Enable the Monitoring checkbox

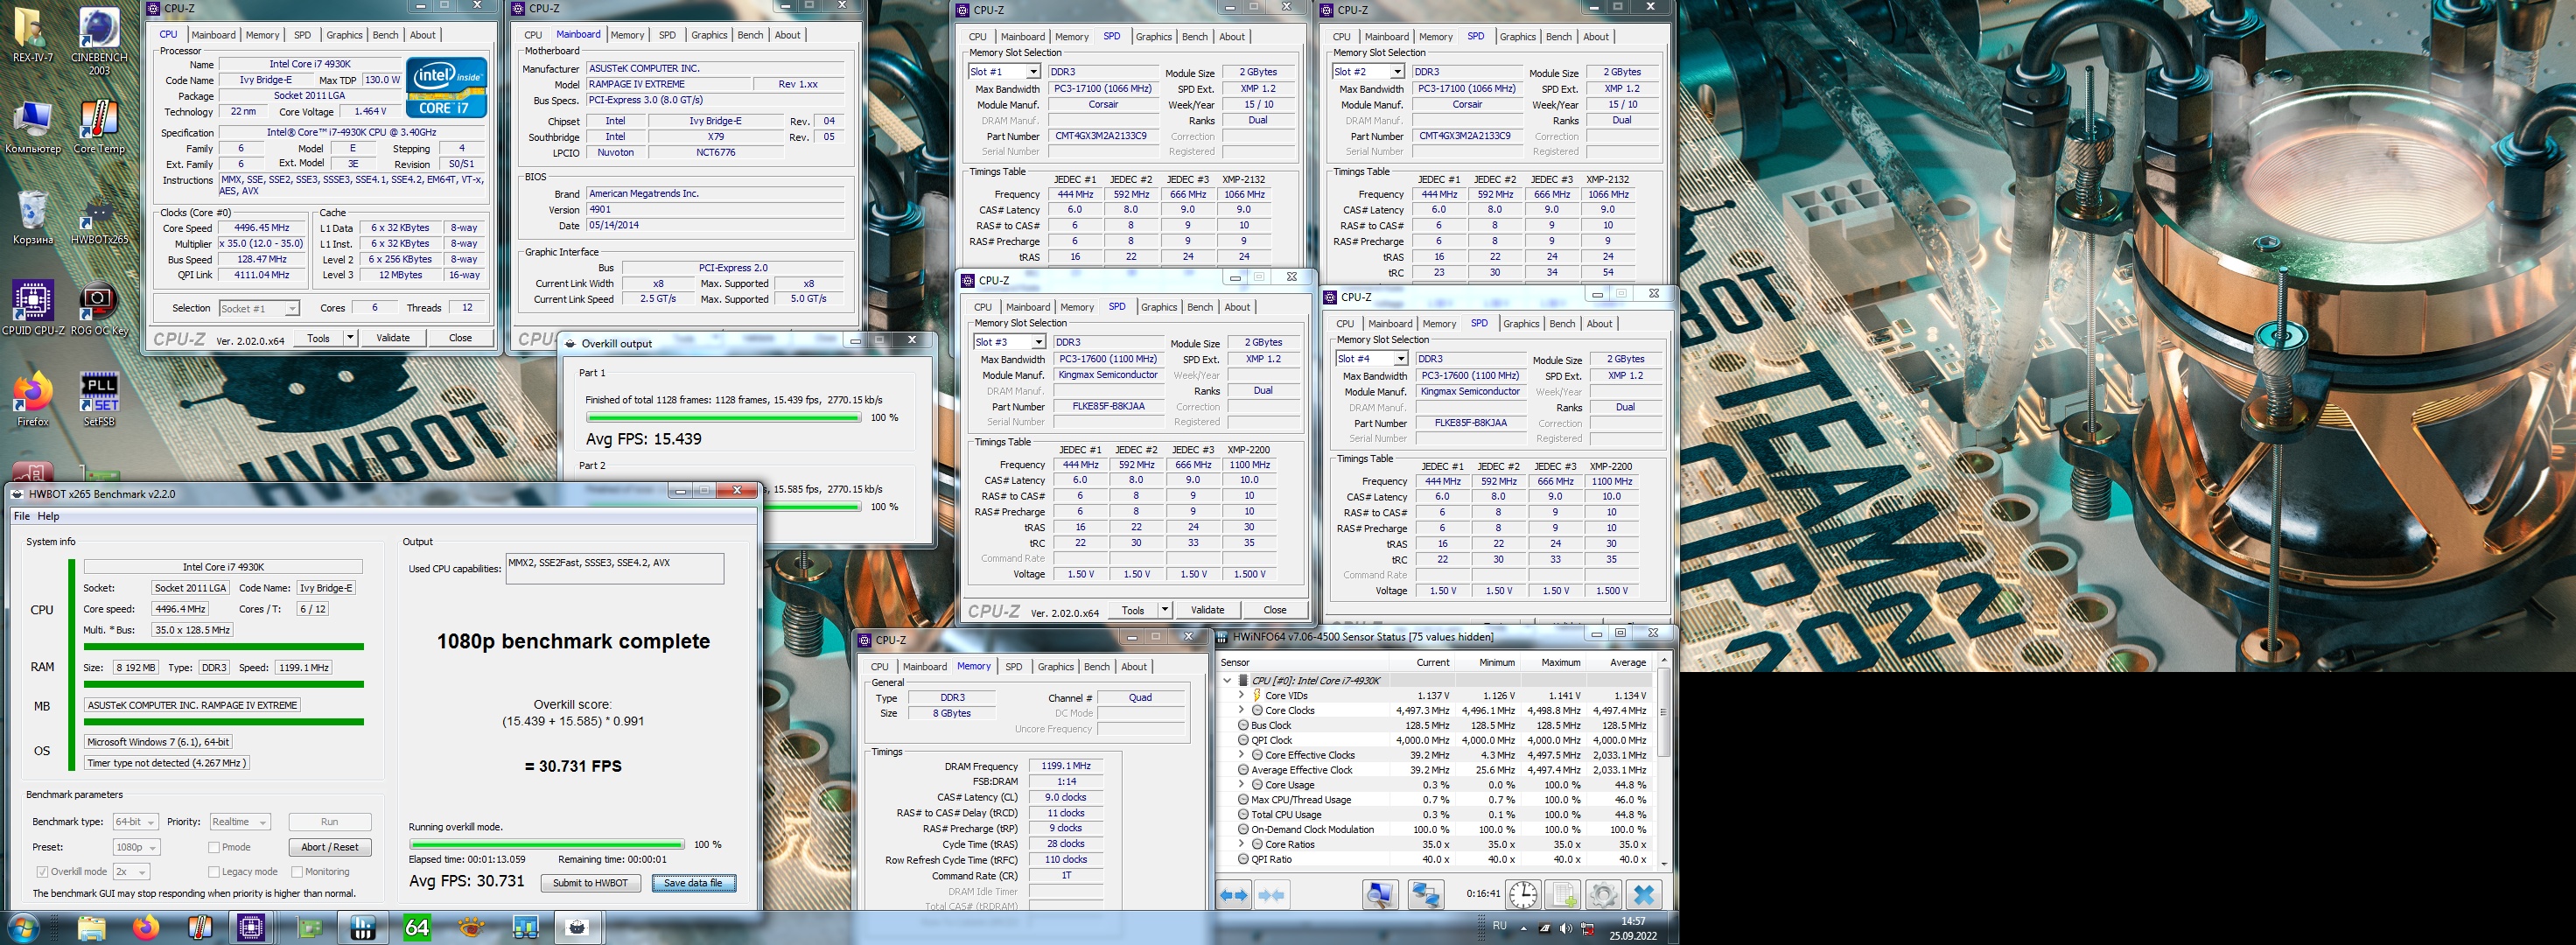tap(296, 872)
